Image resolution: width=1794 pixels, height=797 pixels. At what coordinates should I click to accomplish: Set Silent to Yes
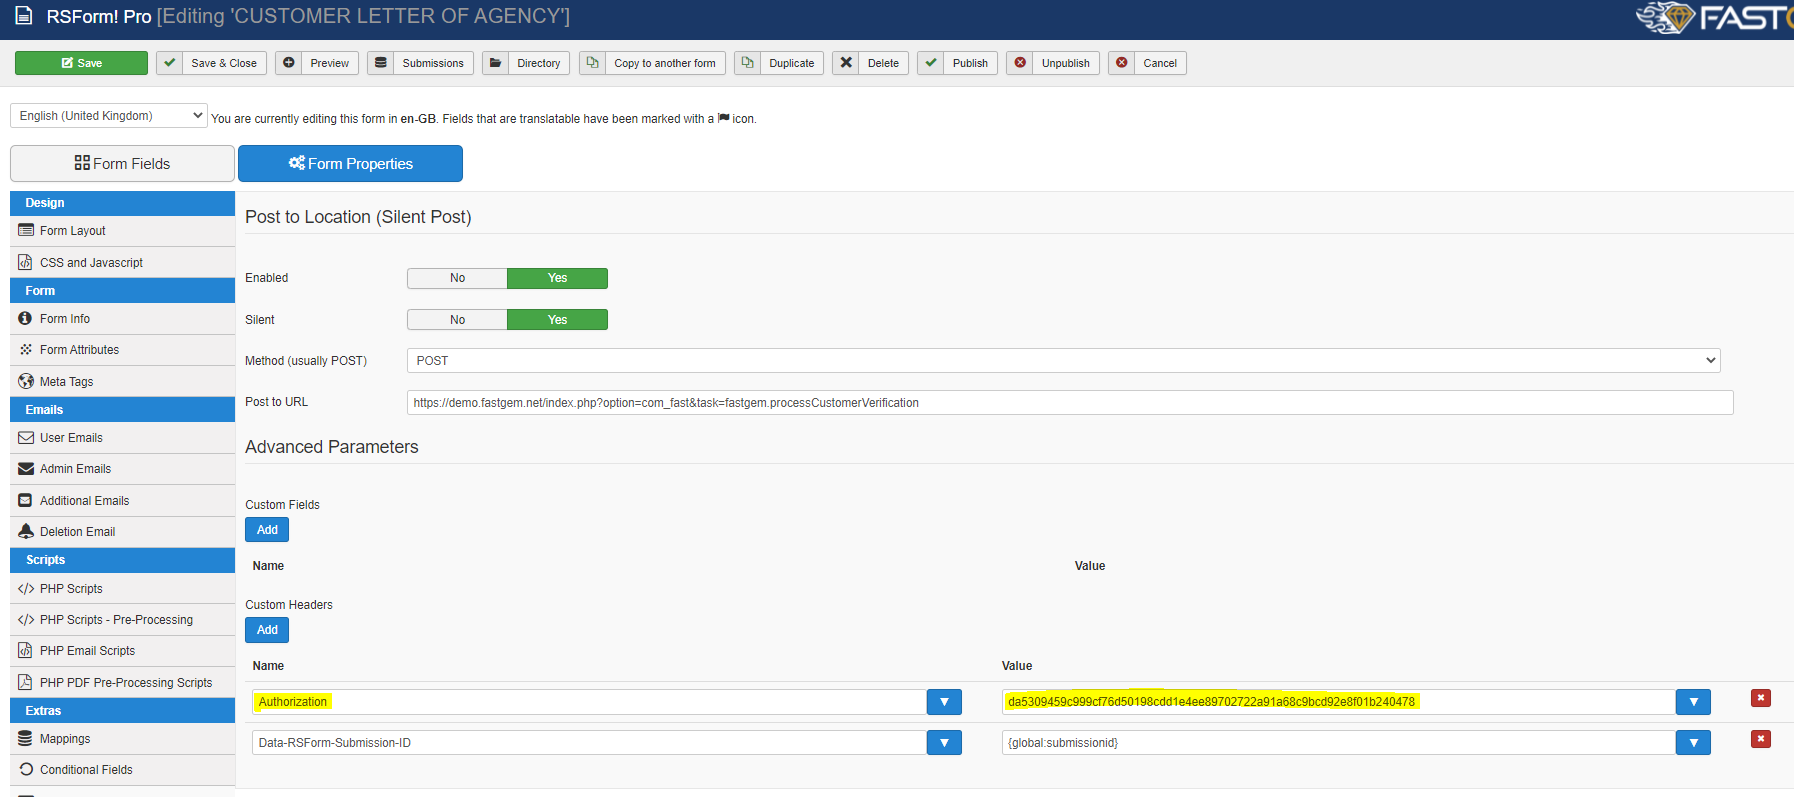557,320
